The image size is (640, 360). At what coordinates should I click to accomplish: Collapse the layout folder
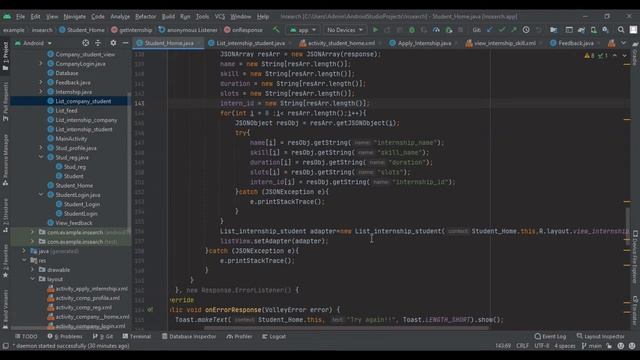[x=32, y=279]
